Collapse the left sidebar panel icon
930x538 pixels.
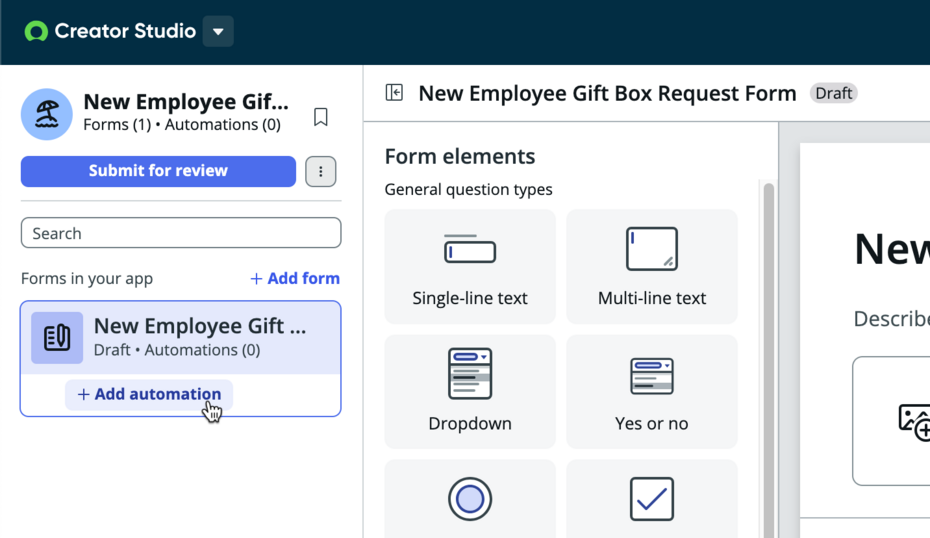[394, 93]
